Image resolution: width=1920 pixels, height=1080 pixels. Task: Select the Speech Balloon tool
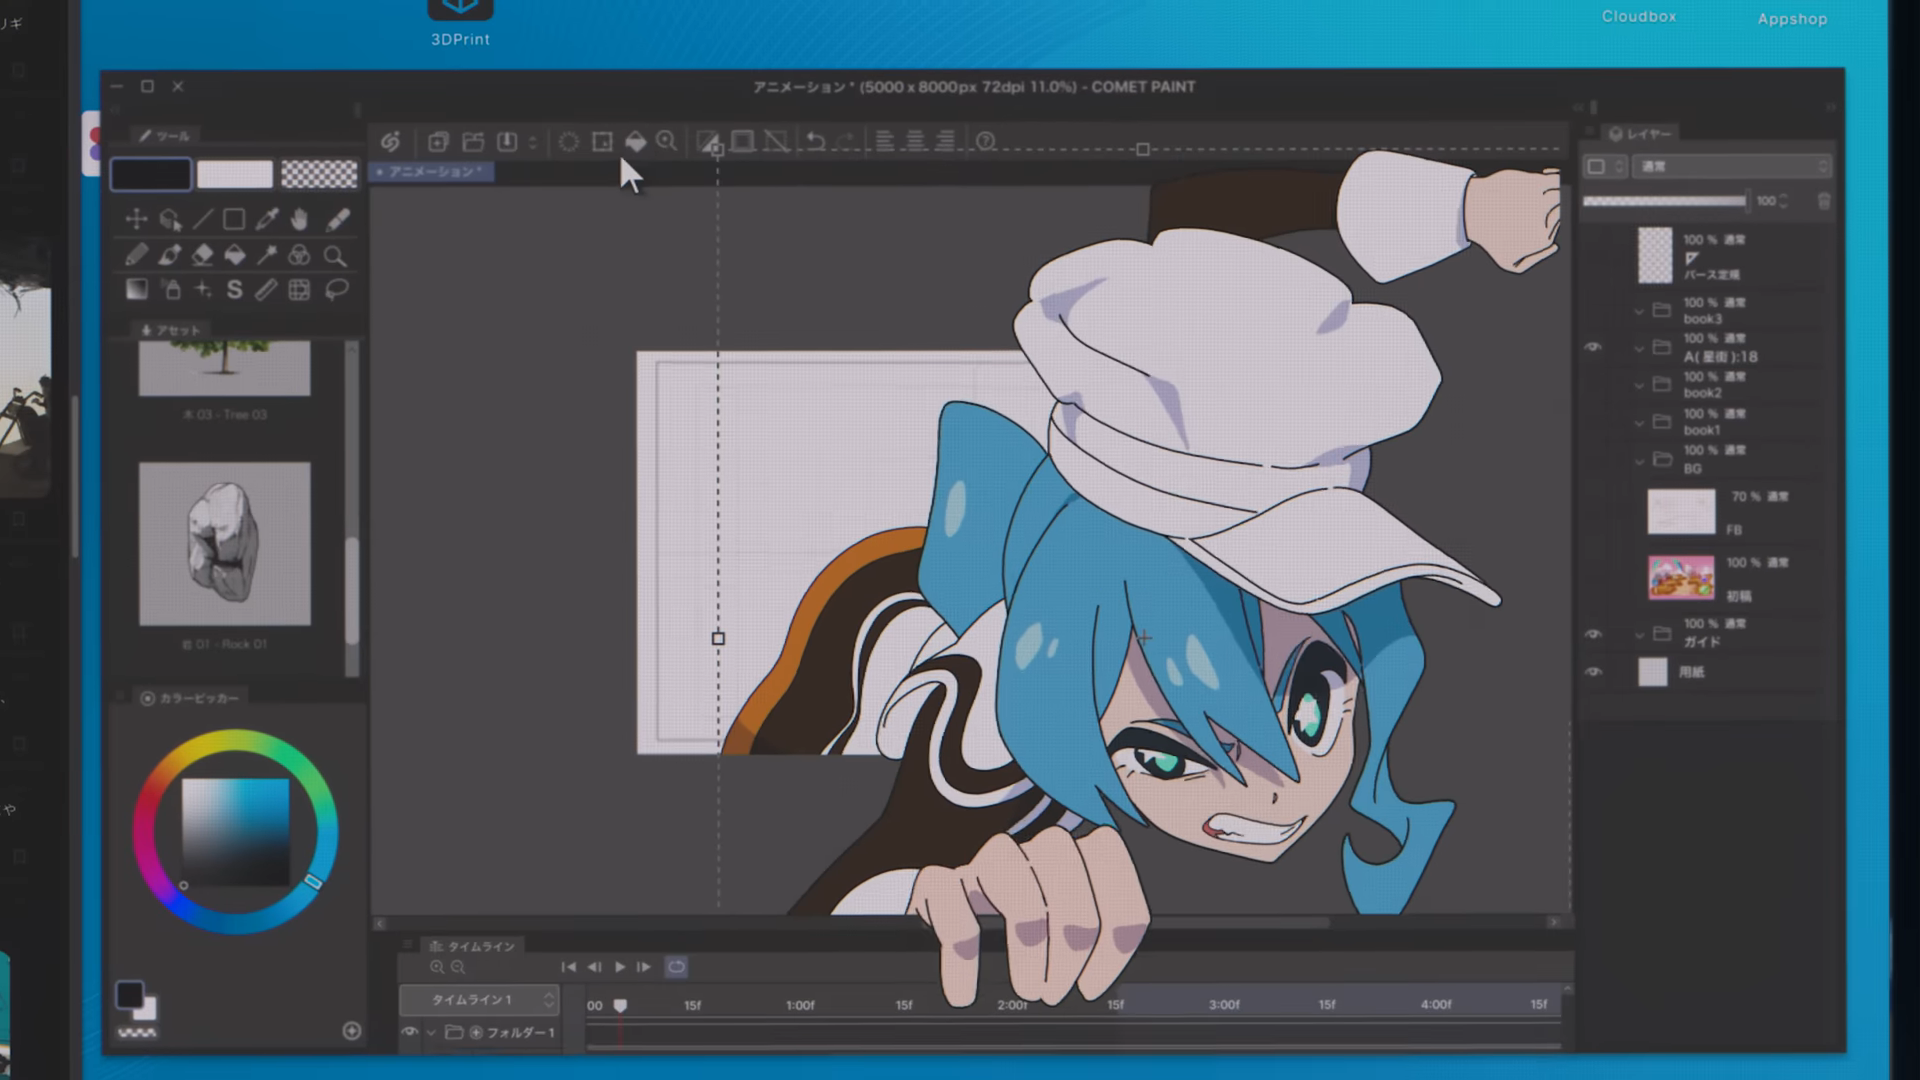[x=337, y=290]
